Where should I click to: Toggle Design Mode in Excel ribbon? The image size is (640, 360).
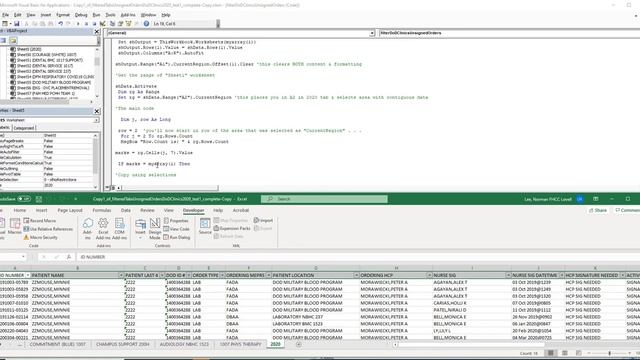point(155,229)
